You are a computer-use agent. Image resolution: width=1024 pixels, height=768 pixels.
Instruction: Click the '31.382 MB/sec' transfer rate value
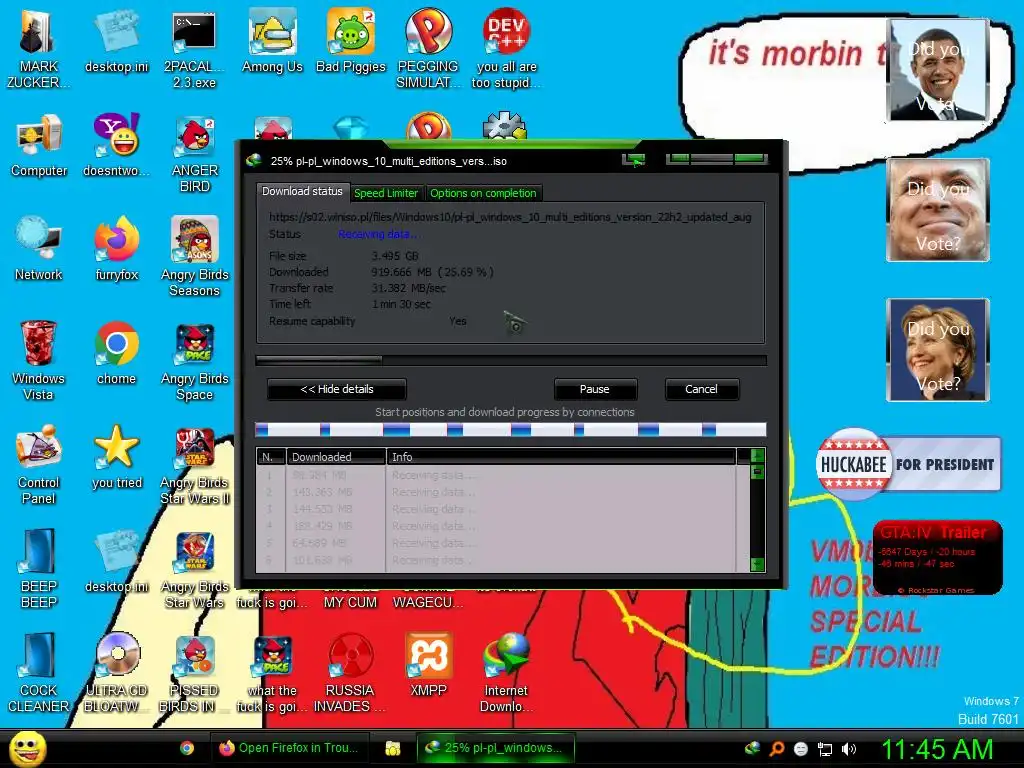click(409, 288)
